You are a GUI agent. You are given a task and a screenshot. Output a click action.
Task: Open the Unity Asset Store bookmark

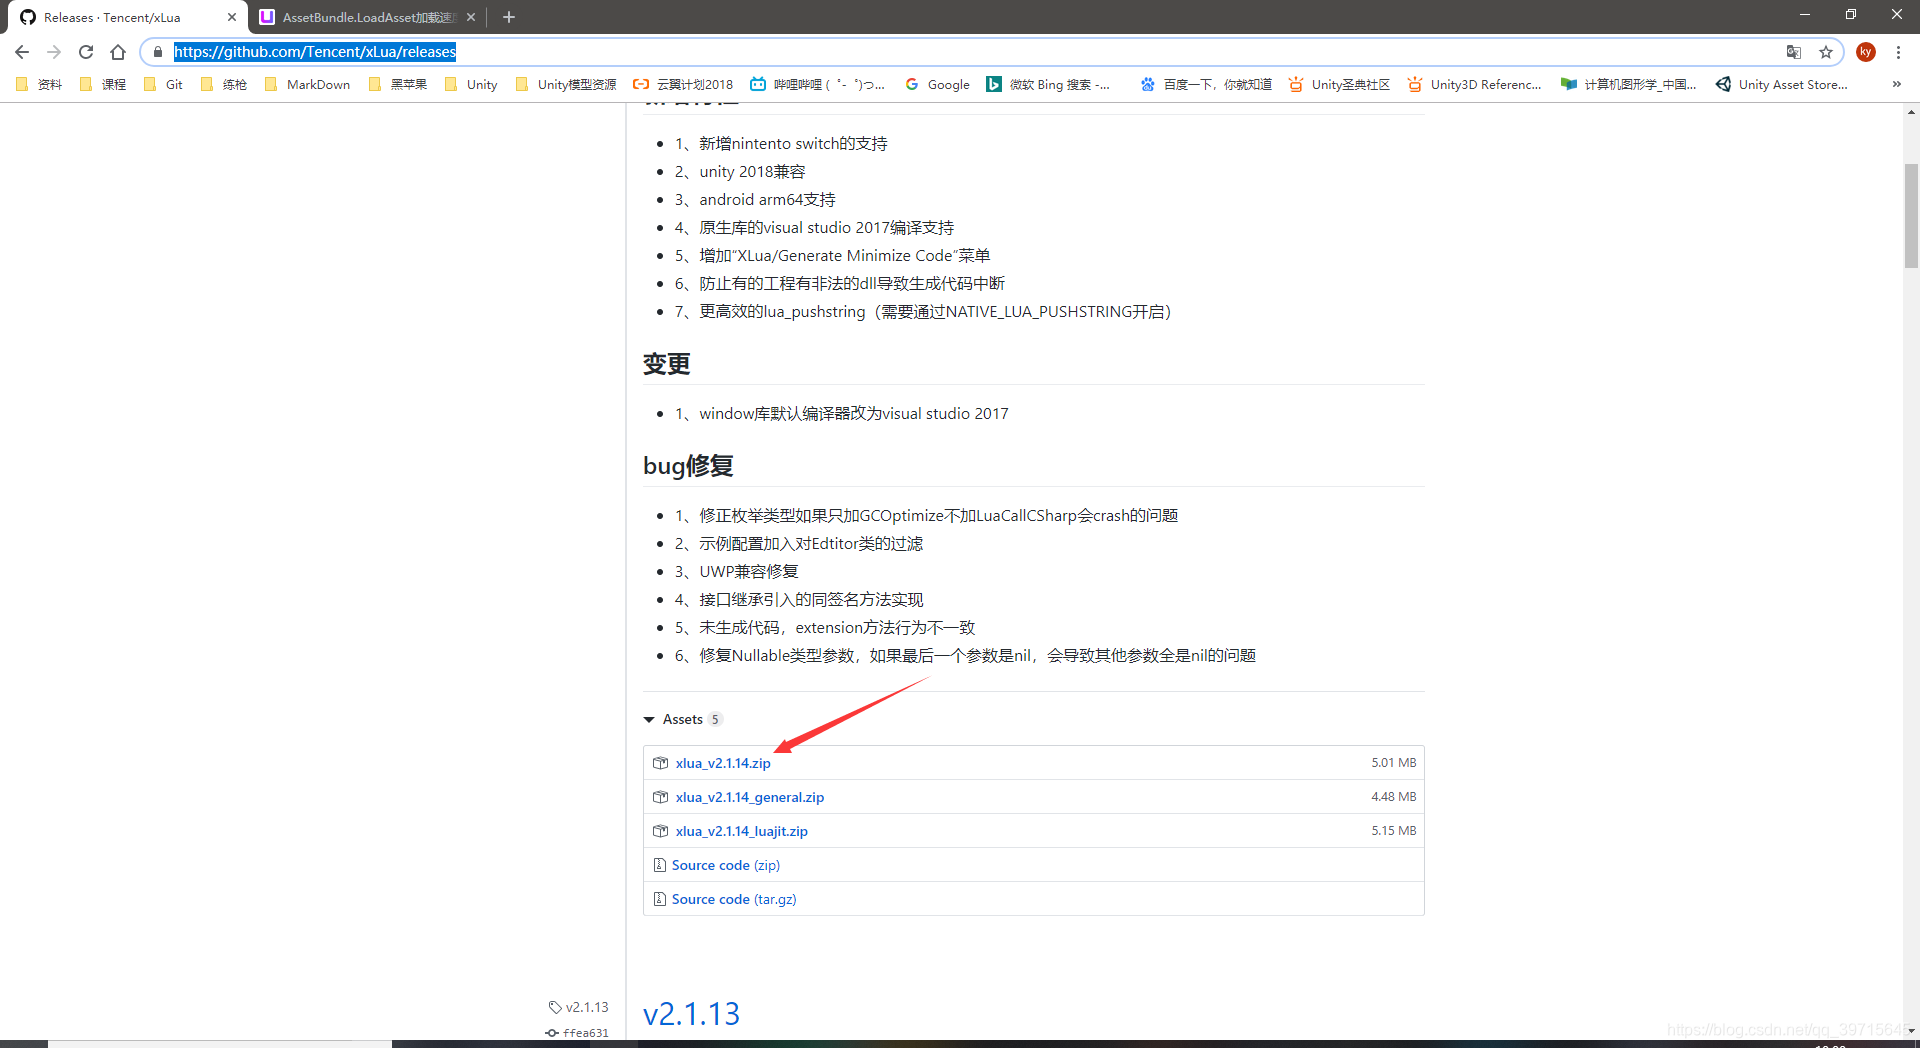coord(1782,84)
